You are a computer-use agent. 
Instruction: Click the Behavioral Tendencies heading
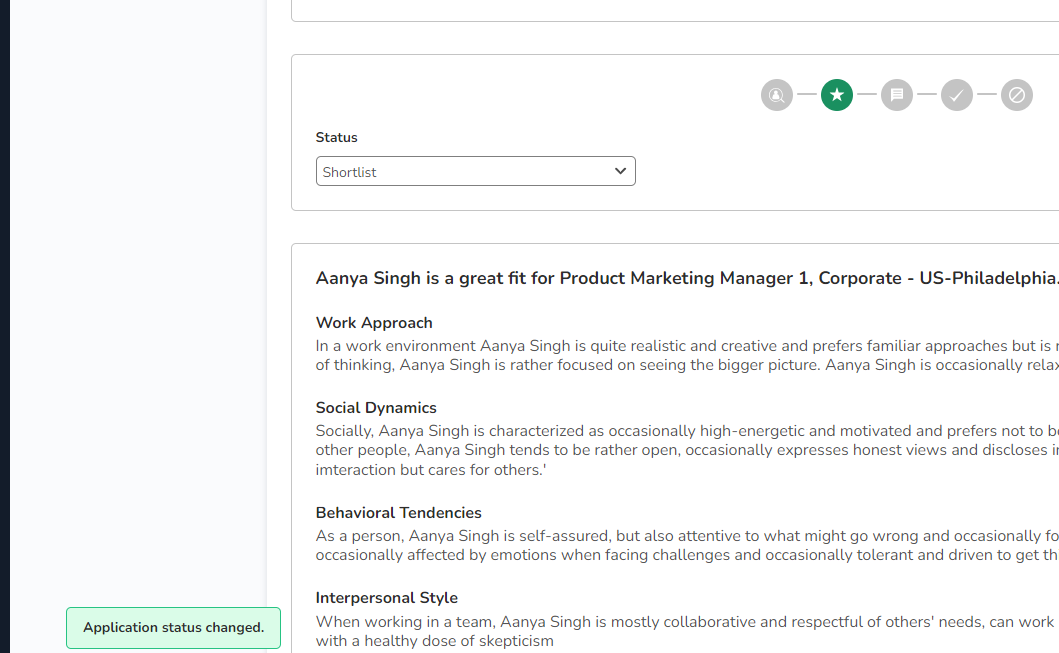pos(398,513)
